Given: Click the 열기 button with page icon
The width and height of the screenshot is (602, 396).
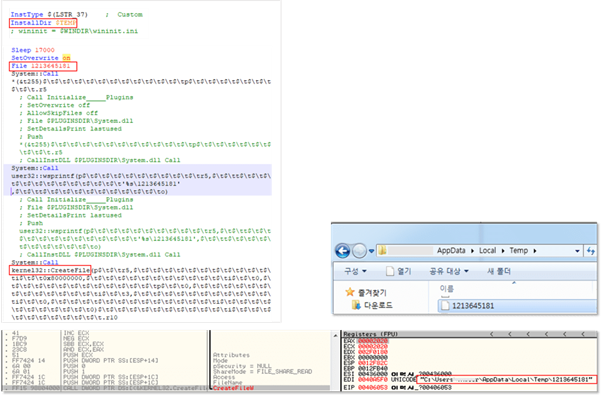Looking at the screenshot, I should coord(399,272).
